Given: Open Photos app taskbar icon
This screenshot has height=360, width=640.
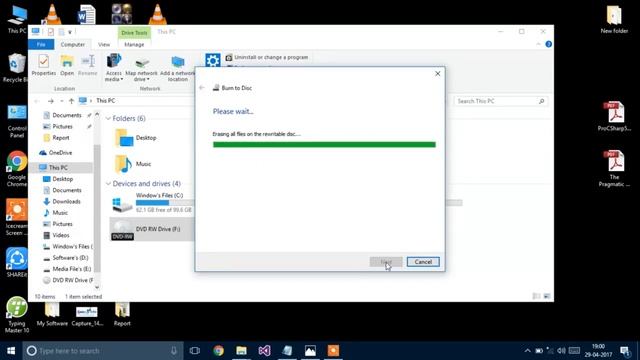Looking at the screenshot, I should click(310, 351).
